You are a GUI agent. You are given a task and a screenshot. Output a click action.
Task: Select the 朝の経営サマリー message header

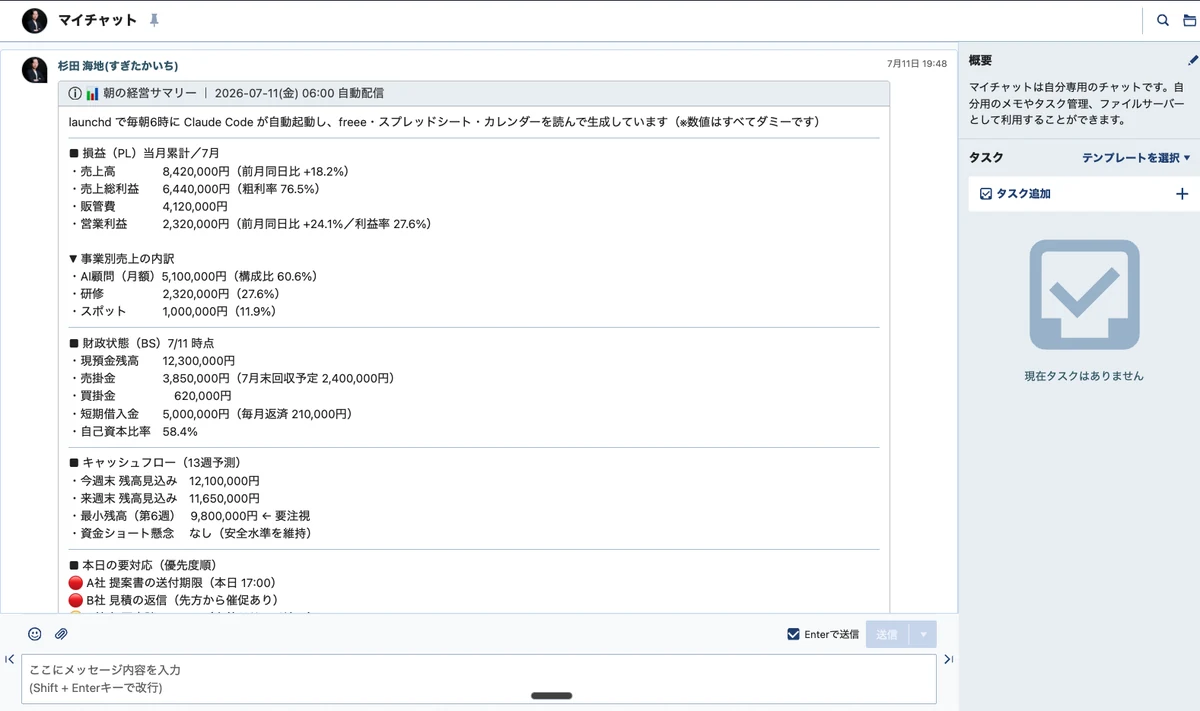pos(473,94)
